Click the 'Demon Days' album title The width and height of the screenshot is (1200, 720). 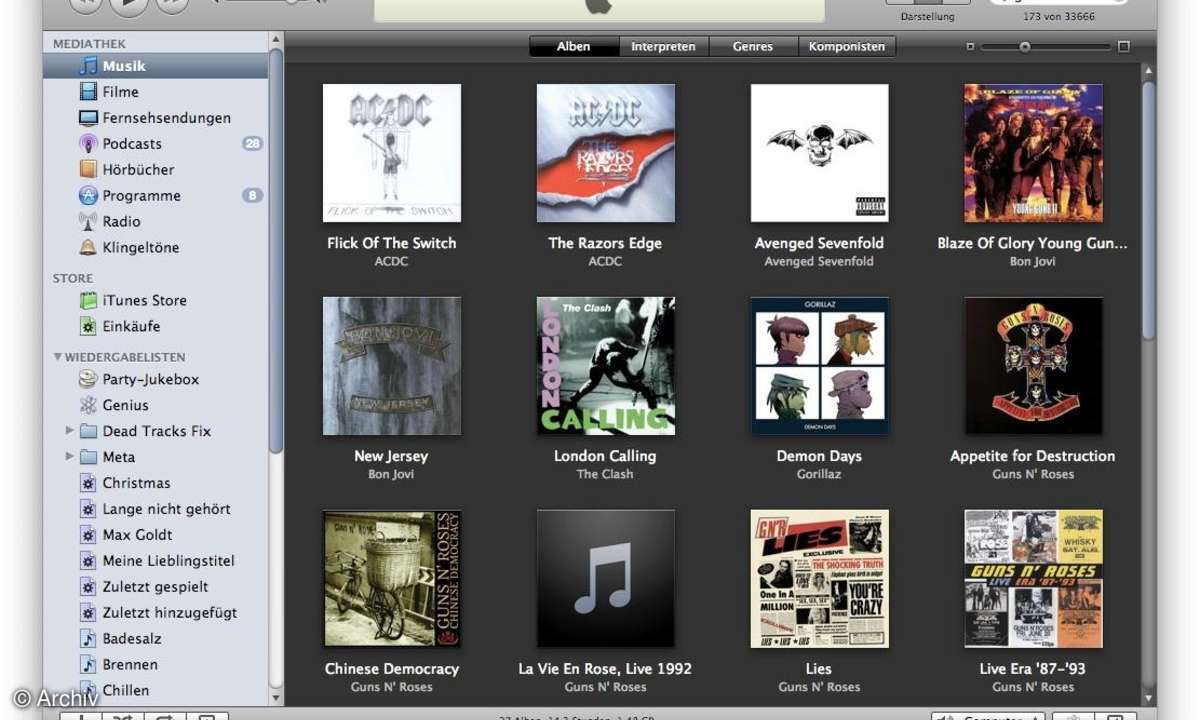[819, 456]
